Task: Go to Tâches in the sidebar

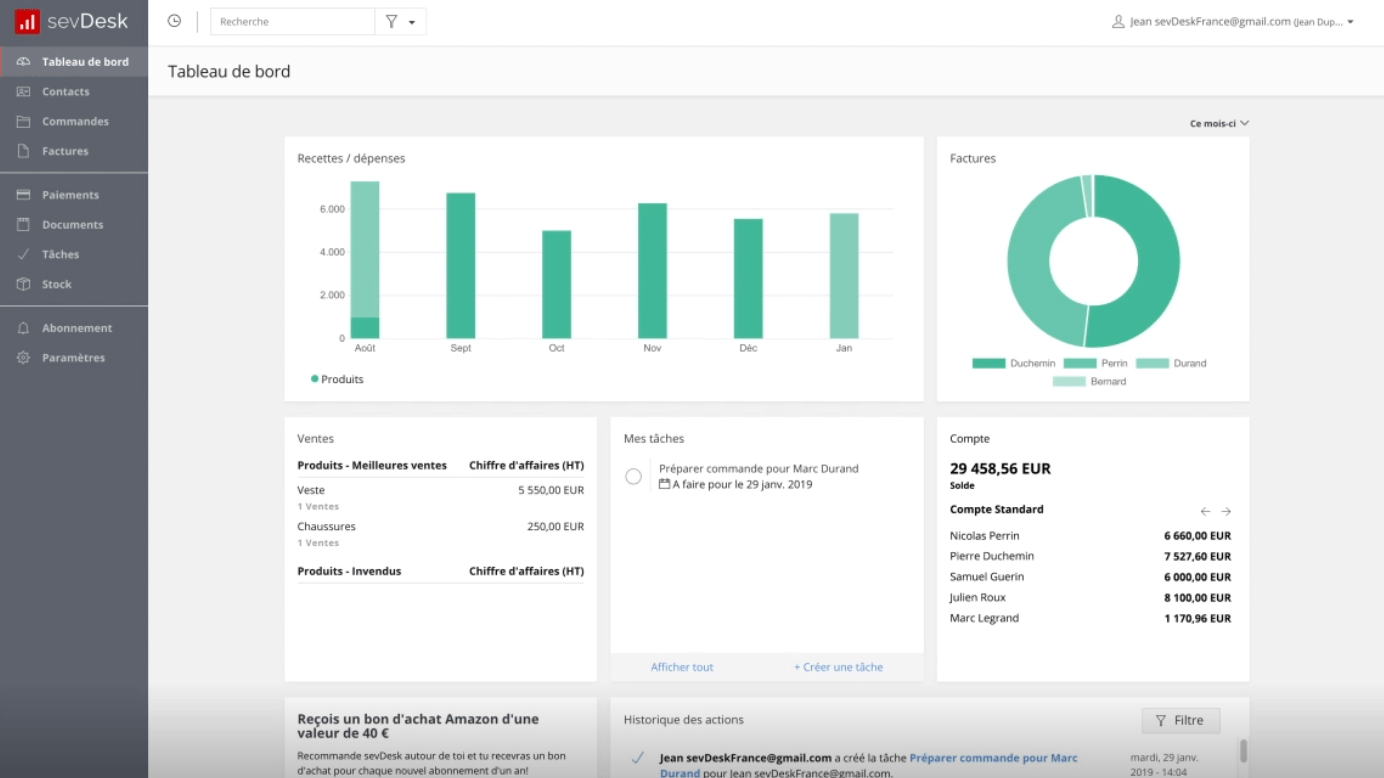Action: pos(60,255)
